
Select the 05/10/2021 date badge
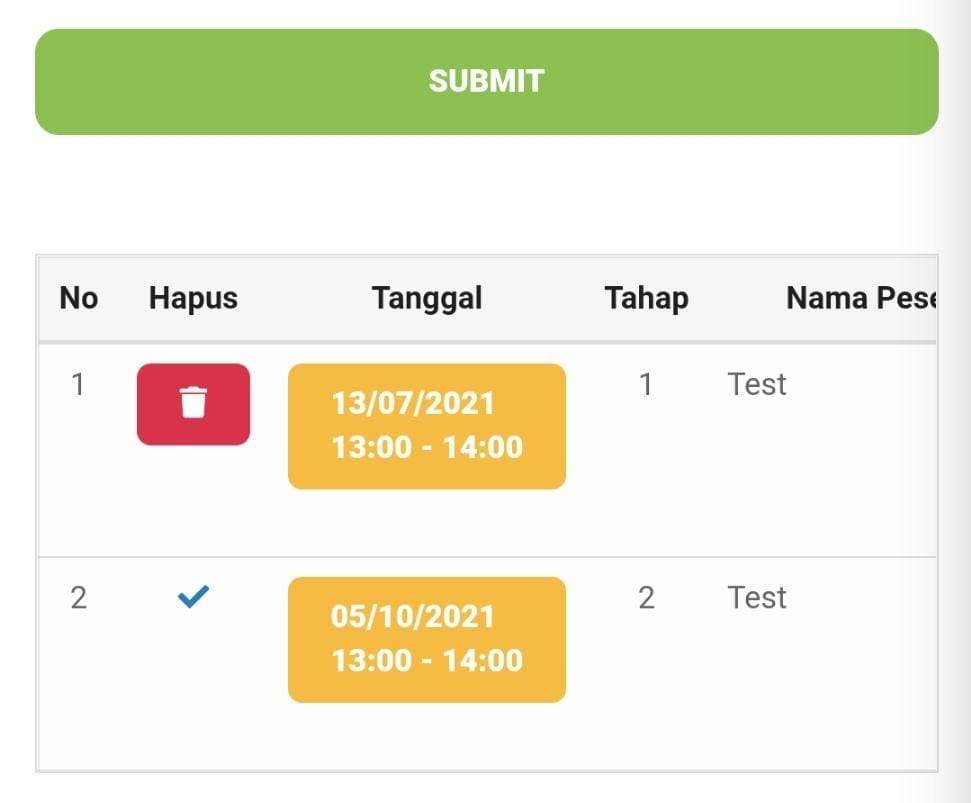pos(427,640)
